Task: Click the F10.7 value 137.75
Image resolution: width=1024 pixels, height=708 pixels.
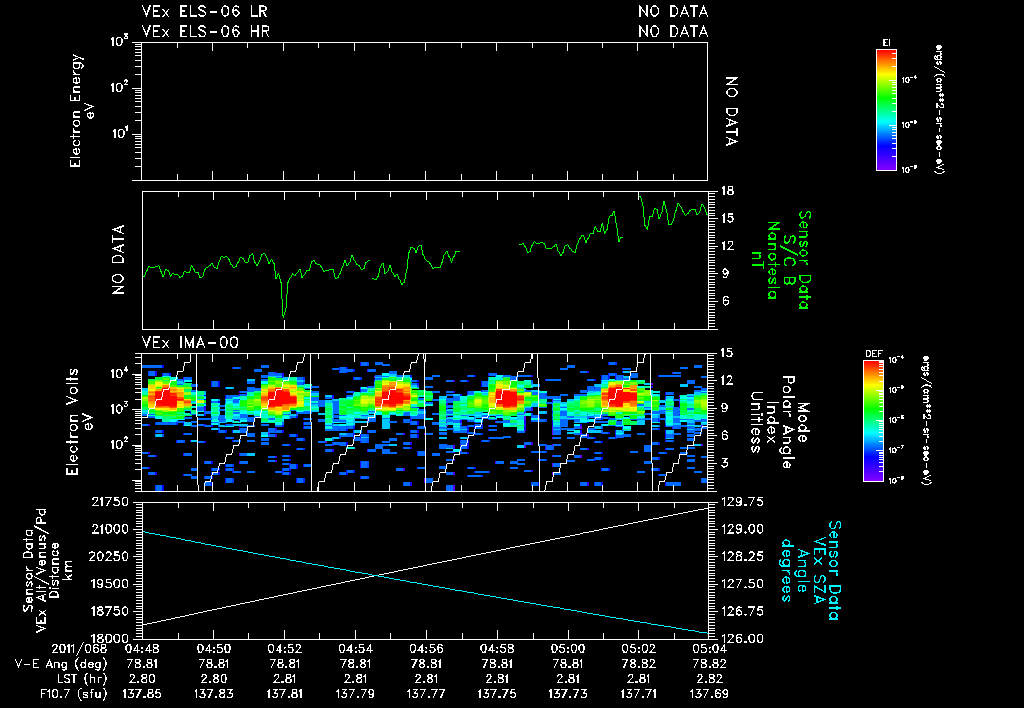Action: point(498,694)
